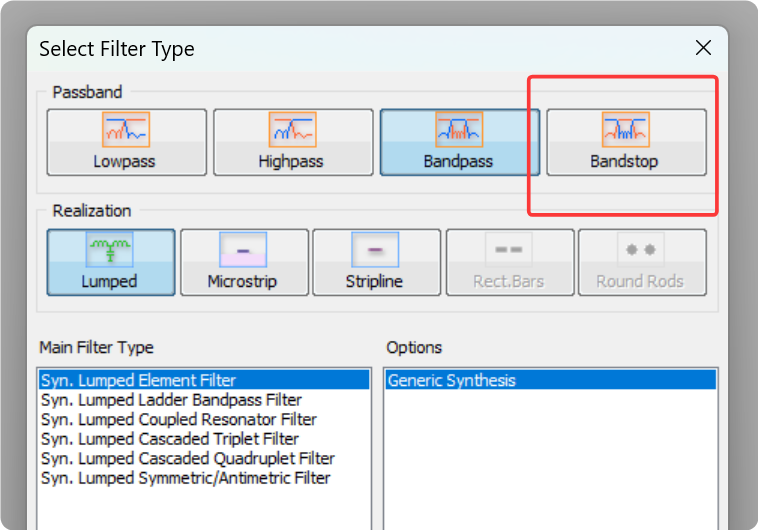Pick Syn. Lumped Cascaded Triplet Filter
Viewport: 758px width, 530px height.
(x=169, y=439)
